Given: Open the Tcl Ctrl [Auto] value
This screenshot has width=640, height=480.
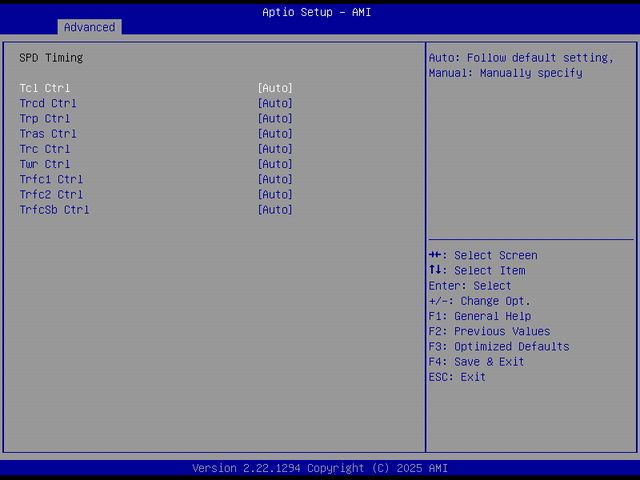Looking at the screenshot, I should [x=275, y=88].
